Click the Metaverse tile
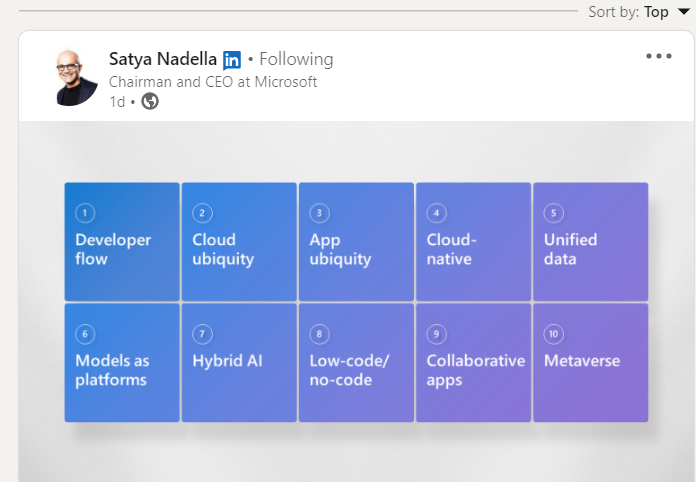The height and width of the screenshot is (482, 696). click(591, 363)
